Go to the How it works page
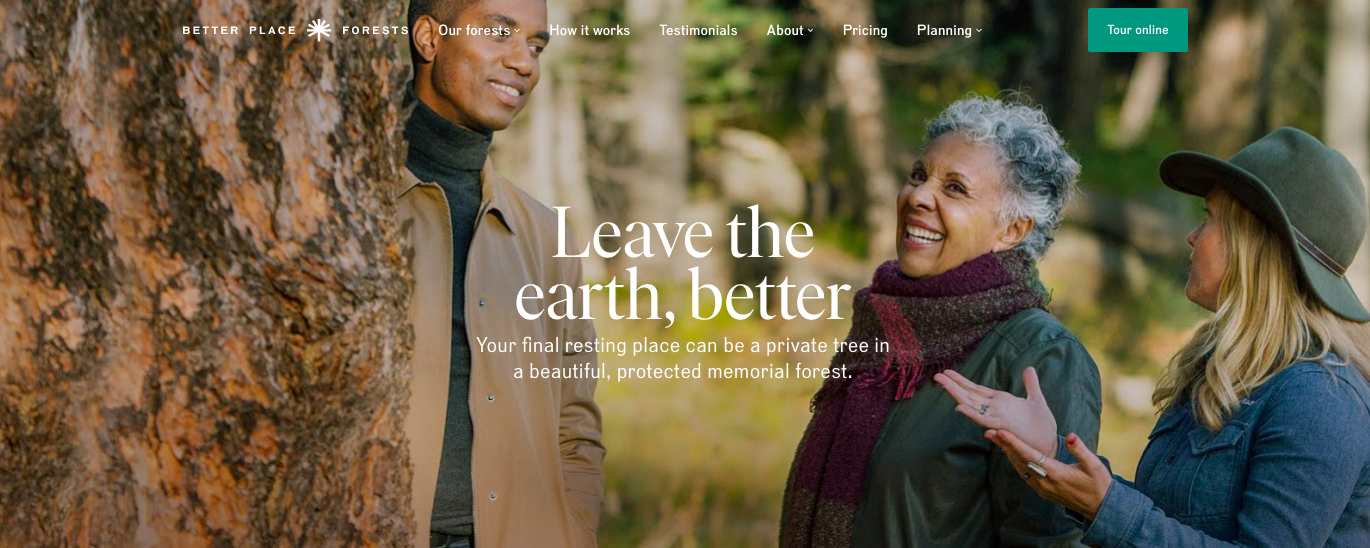 click(590, 30)
